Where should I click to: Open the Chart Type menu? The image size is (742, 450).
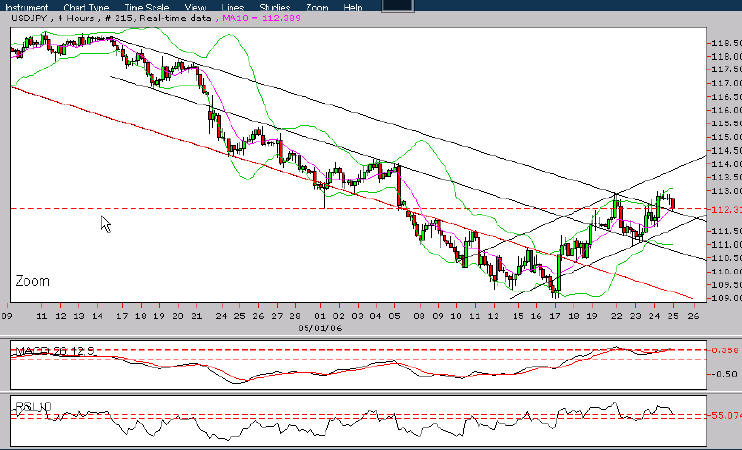click(86, 7)
